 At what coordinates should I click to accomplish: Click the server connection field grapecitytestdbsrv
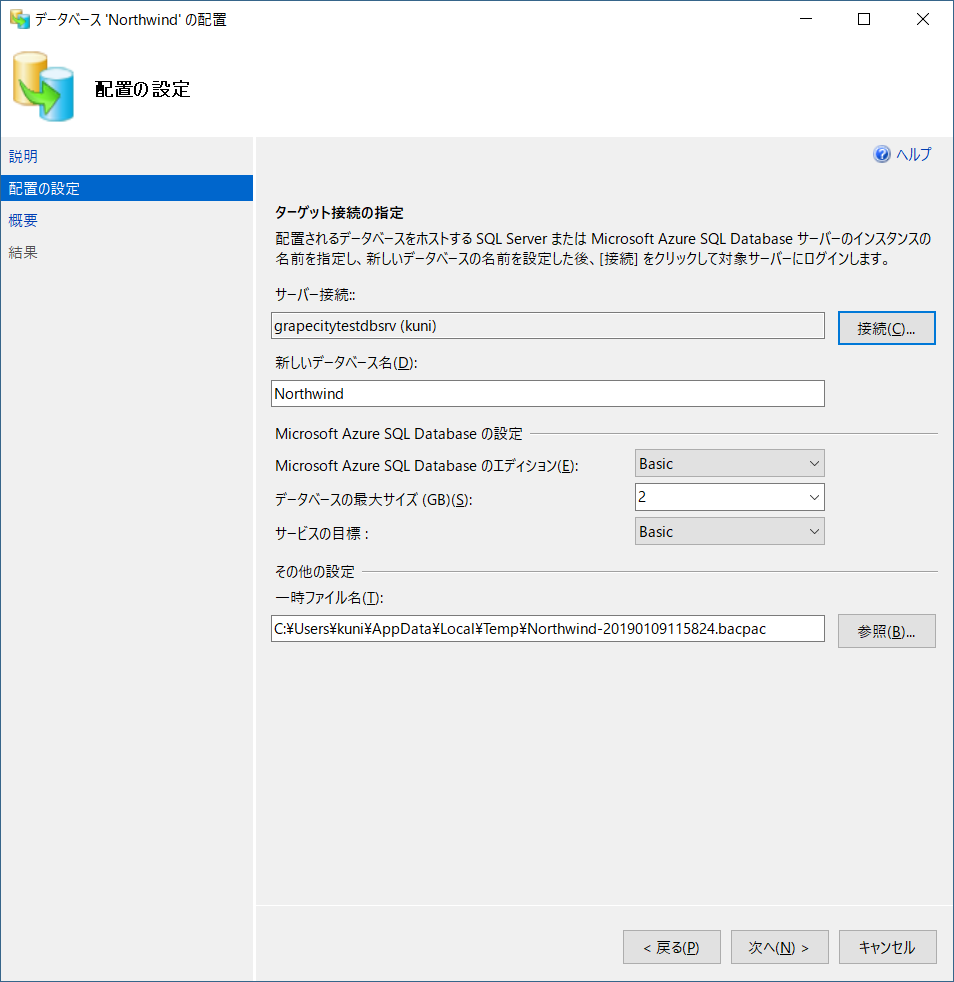coord(547,326)
